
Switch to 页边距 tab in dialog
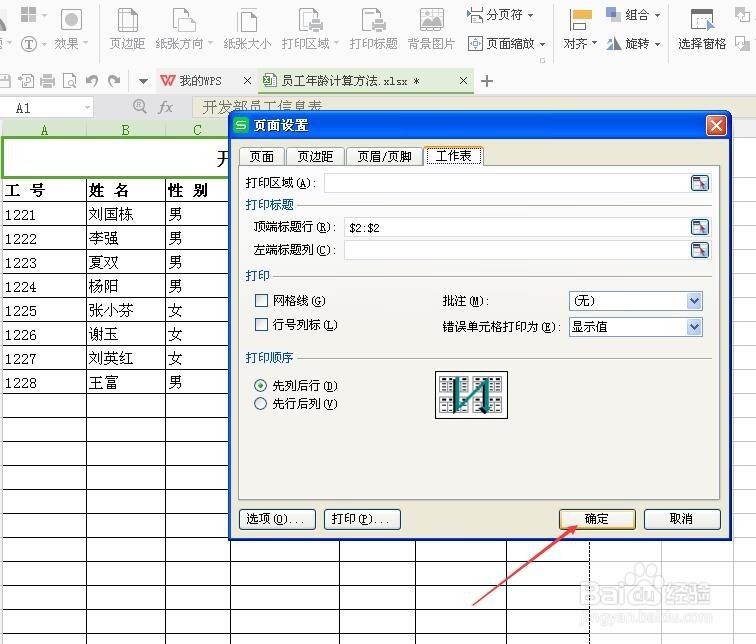click(x=315, y=157)
